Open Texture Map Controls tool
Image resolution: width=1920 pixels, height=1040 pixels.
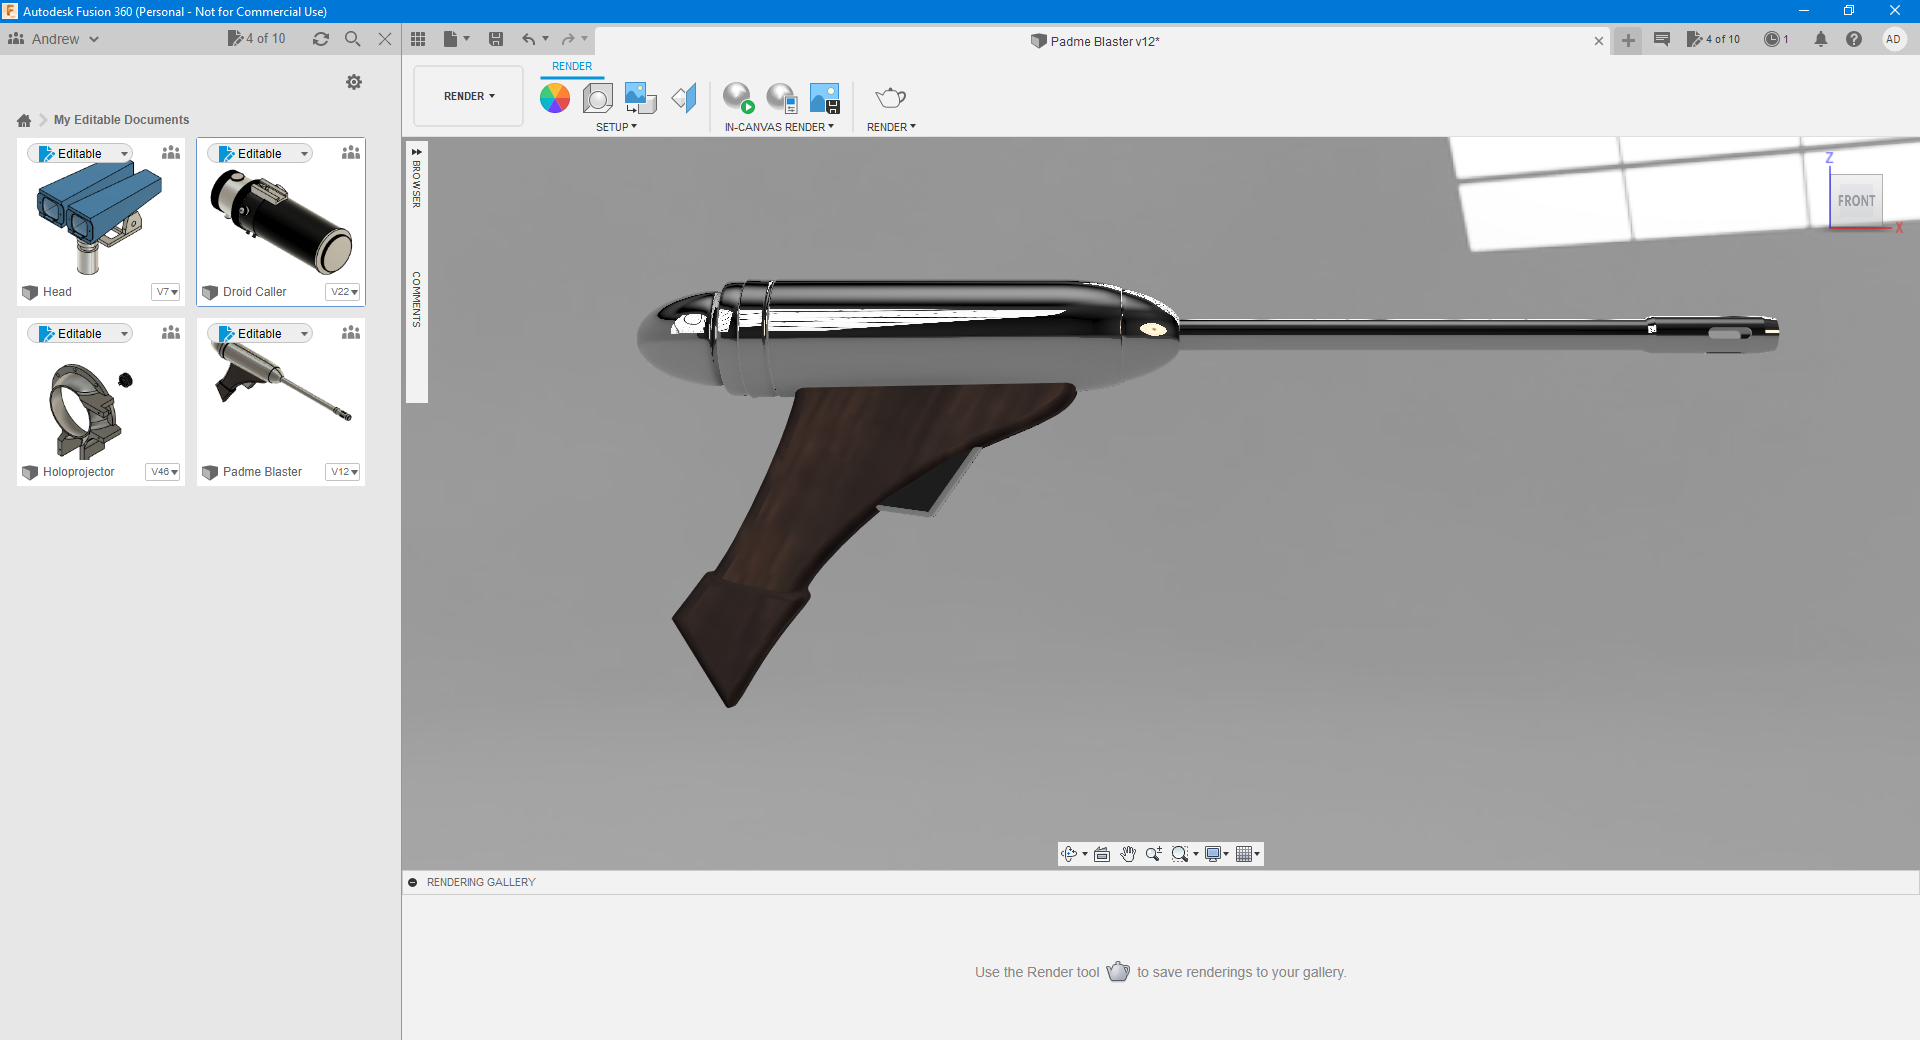(684, 98)
